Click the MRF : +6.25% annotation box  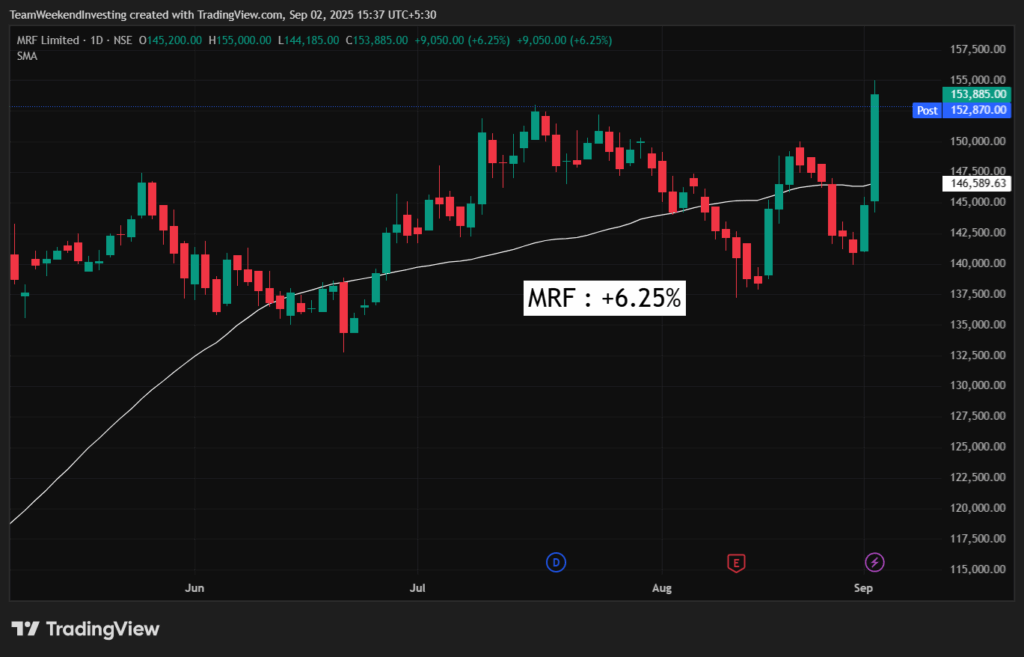pyautogui.click(x=605, y=298)
